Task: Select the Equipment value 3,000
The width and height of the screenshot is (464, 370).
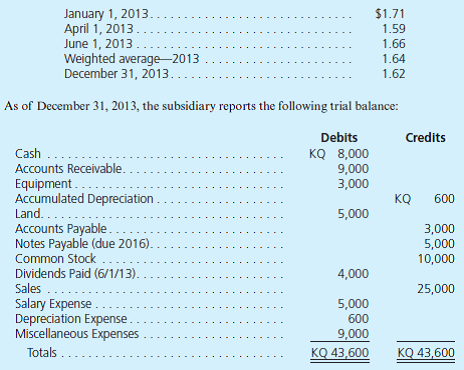Action: 353,184
